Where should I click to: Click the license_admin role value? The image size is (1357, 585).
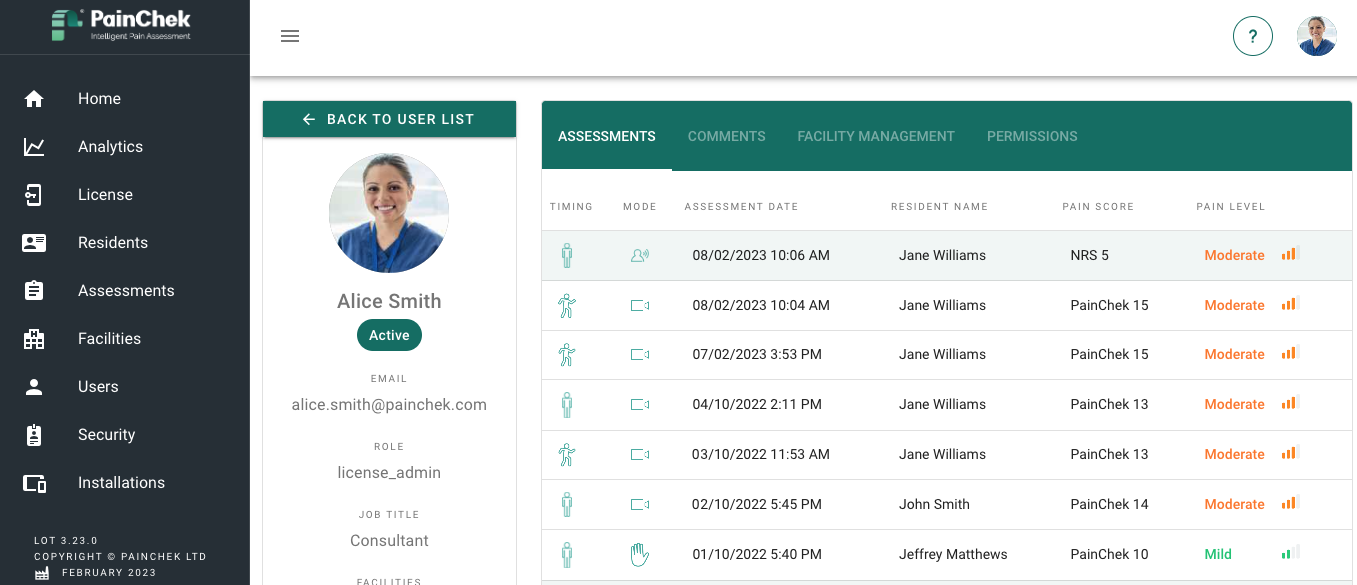389,473
